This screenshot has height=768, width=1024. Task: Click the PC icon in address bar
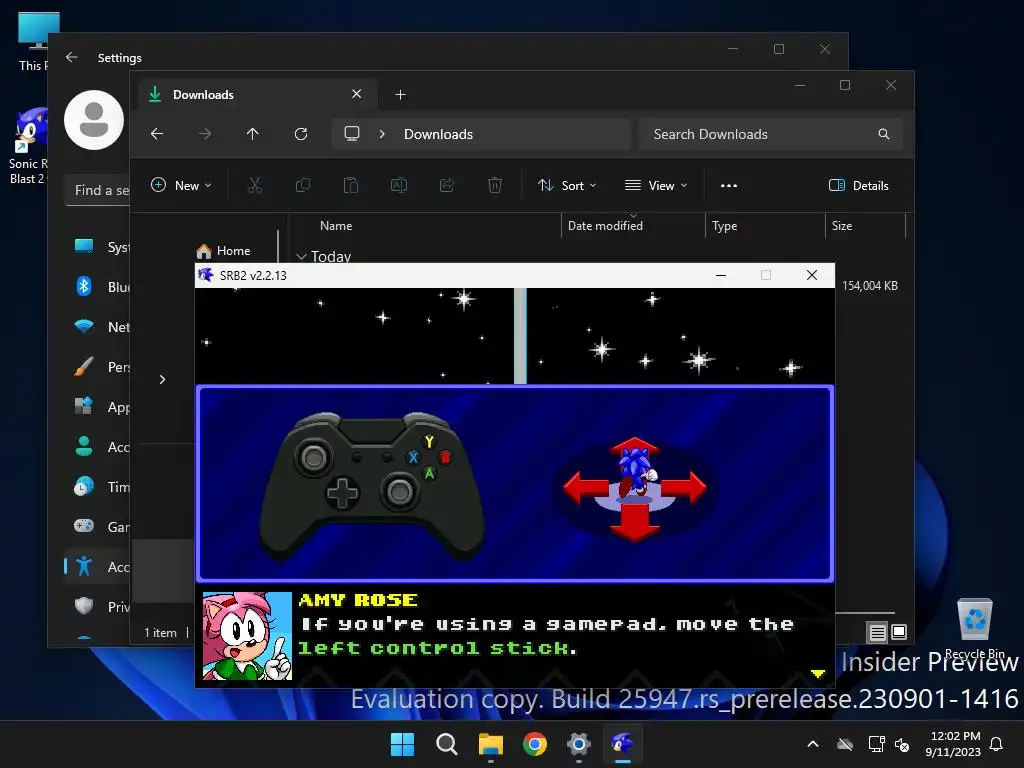[352, 134]
